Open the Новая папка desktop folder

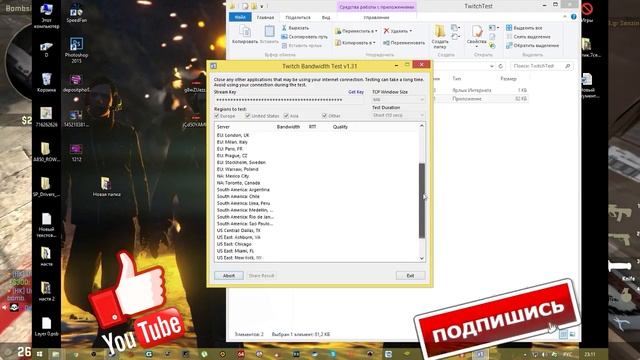point(106,187)
